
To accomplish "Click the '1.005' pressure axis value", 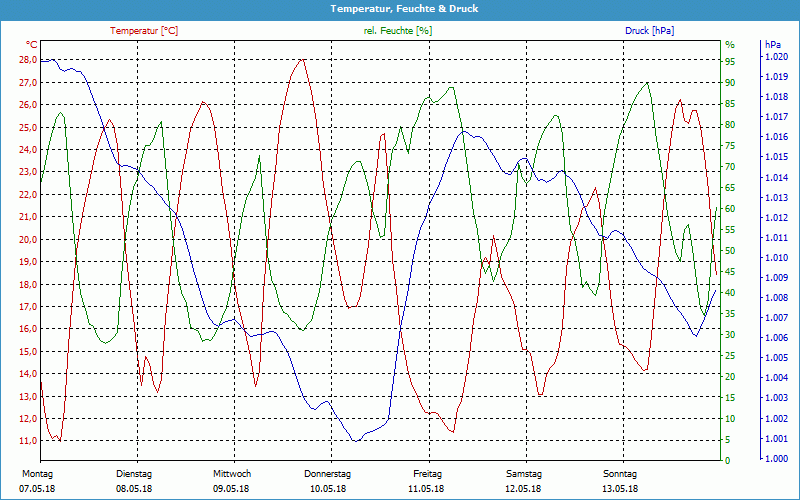I will [x=776, y=358].
